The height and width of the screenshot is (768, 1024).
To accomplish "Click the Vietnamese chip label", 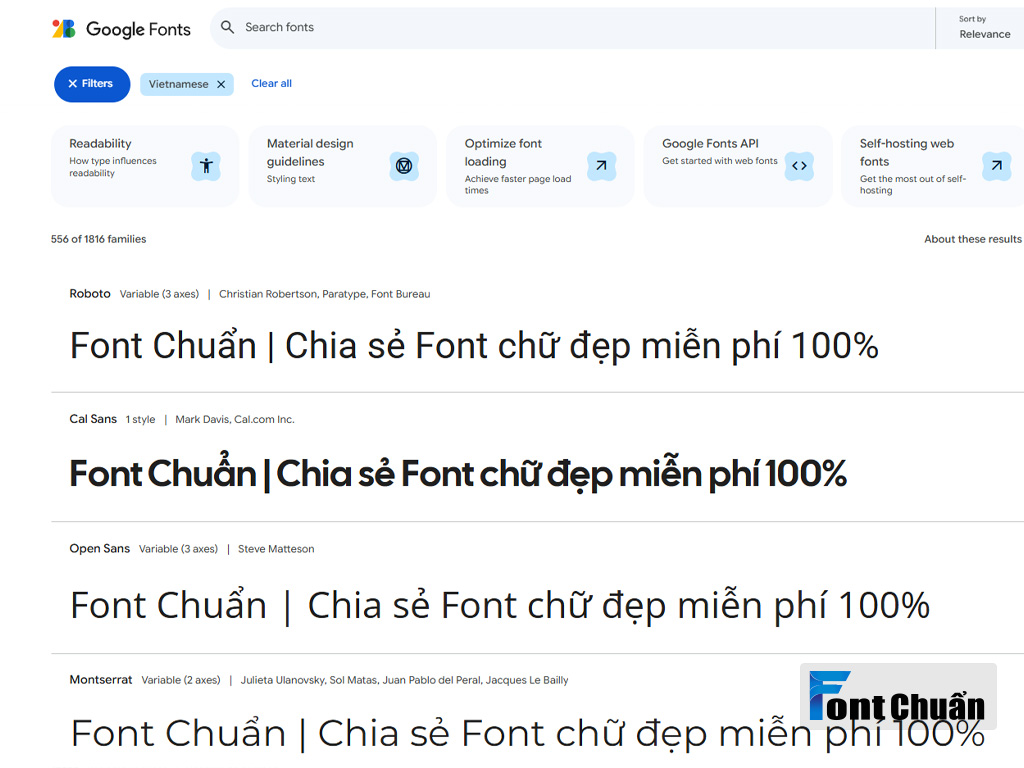I will tap(178, 84).
